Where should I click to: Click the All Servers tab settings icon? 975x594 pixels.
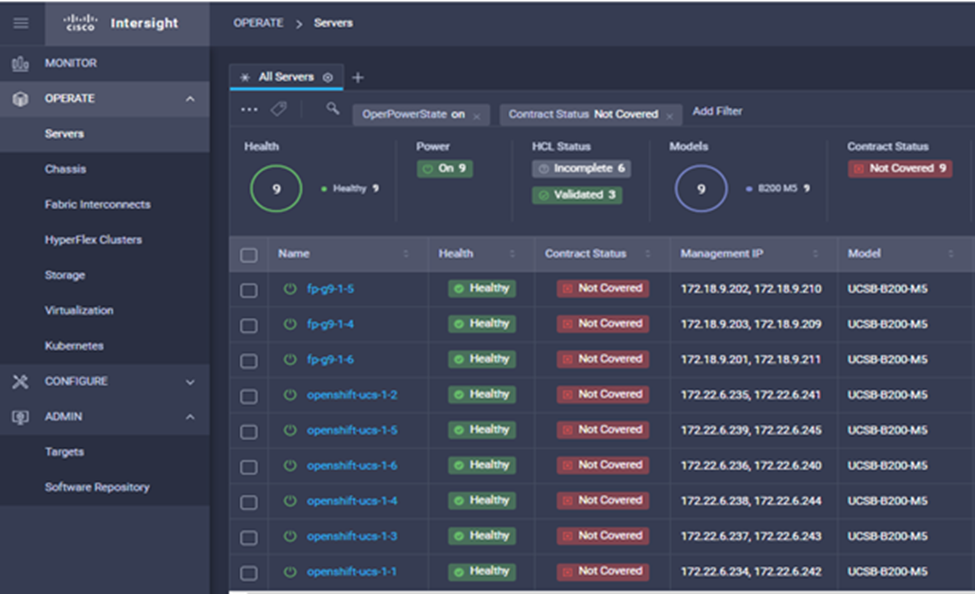(328, 78)
